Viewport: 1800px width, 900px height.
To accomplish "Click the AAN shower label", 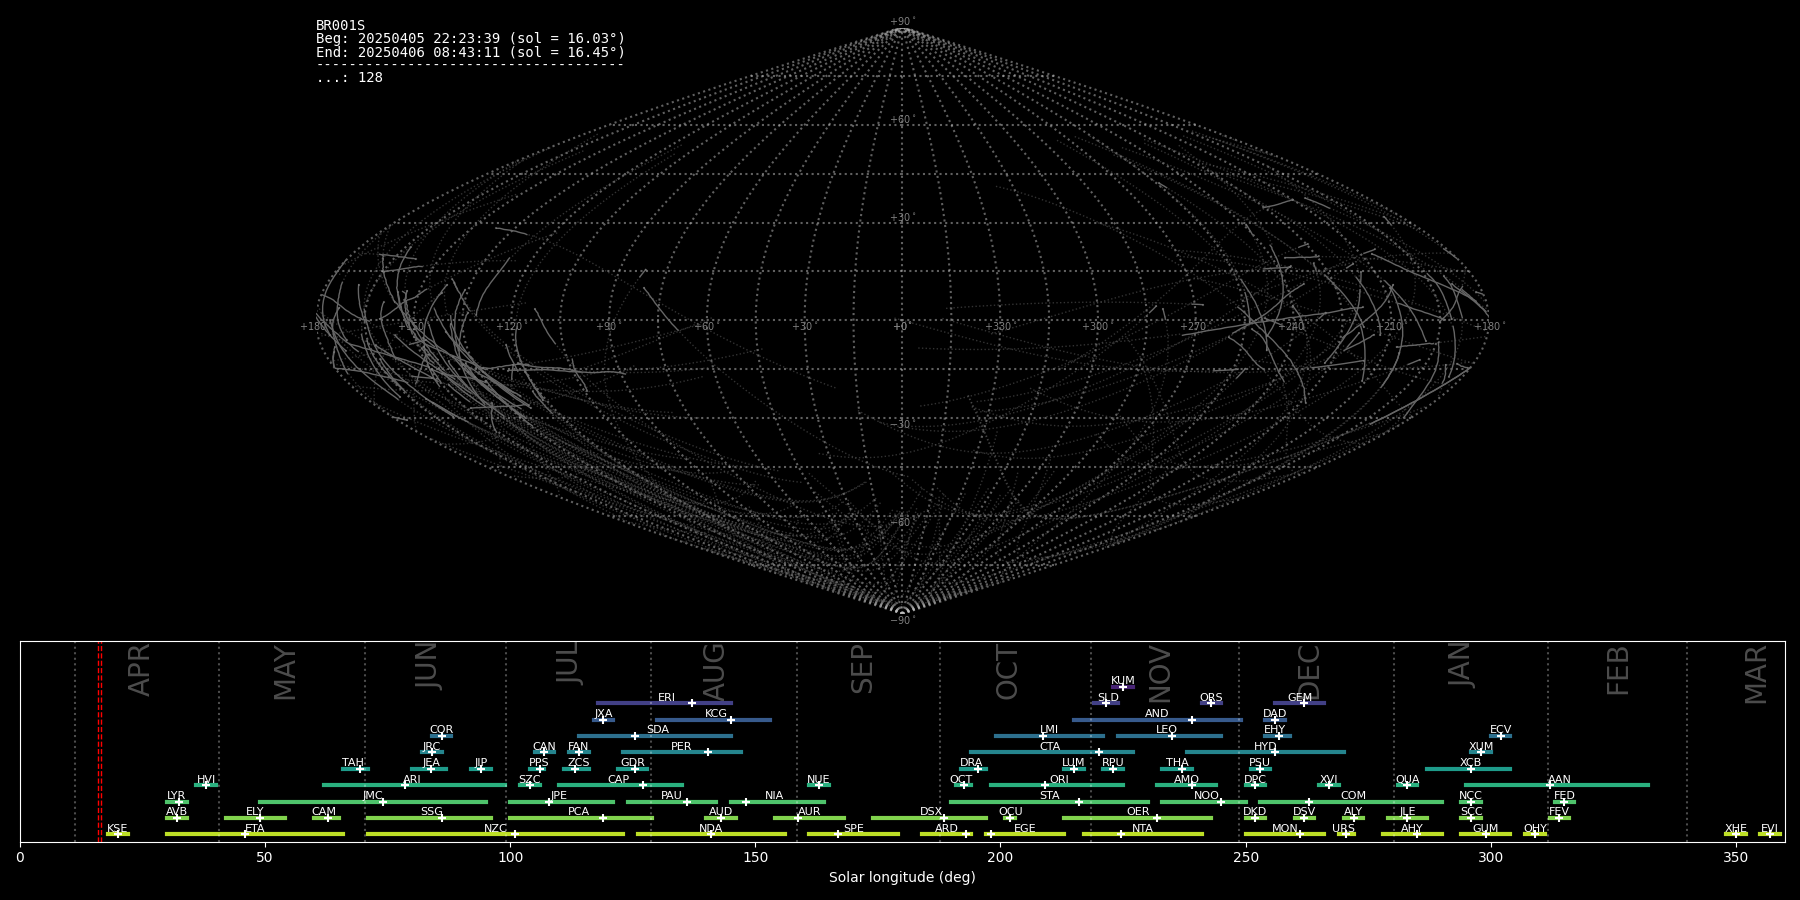I will pyautogui.click(x=1559, y=780).
